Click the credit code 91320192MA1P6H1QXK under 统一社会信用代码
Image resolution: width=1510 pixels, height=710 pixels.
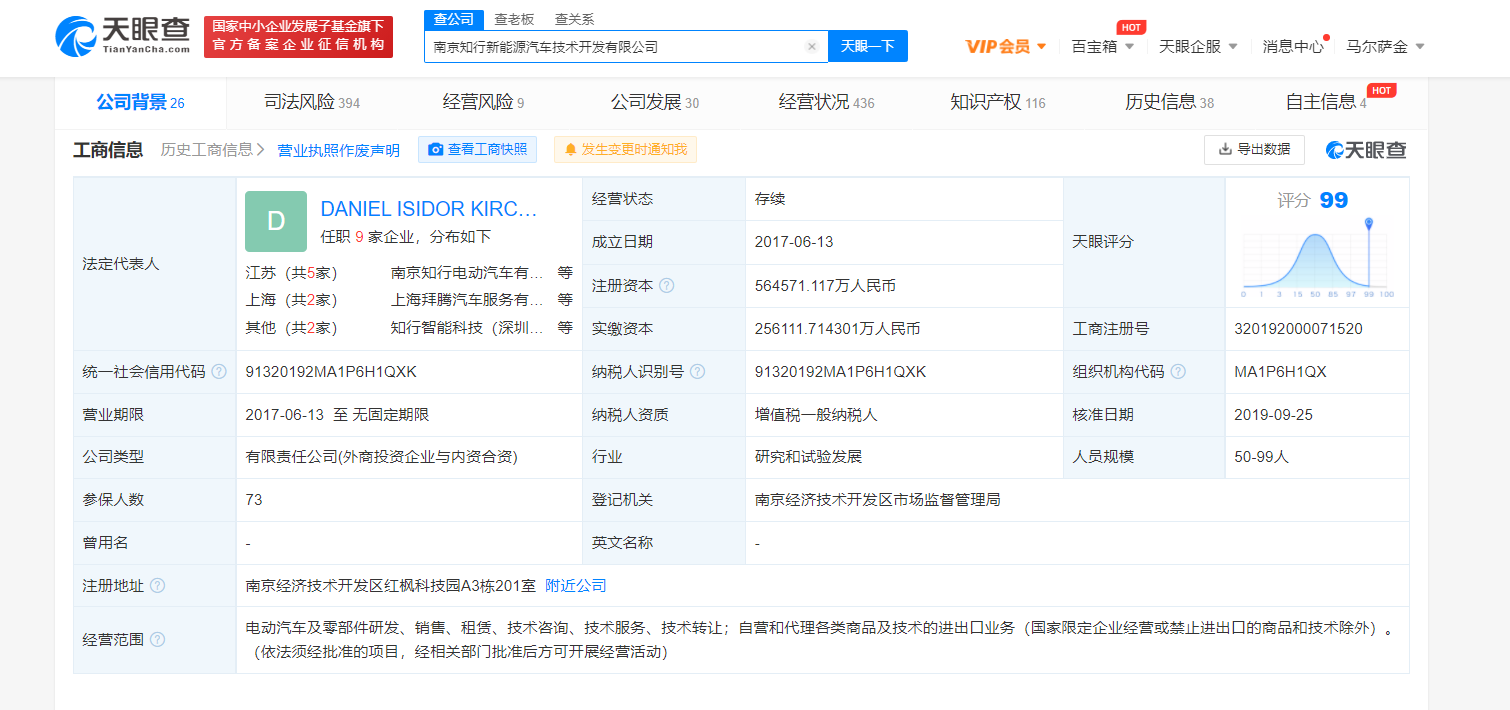click(x=331, y=372)
